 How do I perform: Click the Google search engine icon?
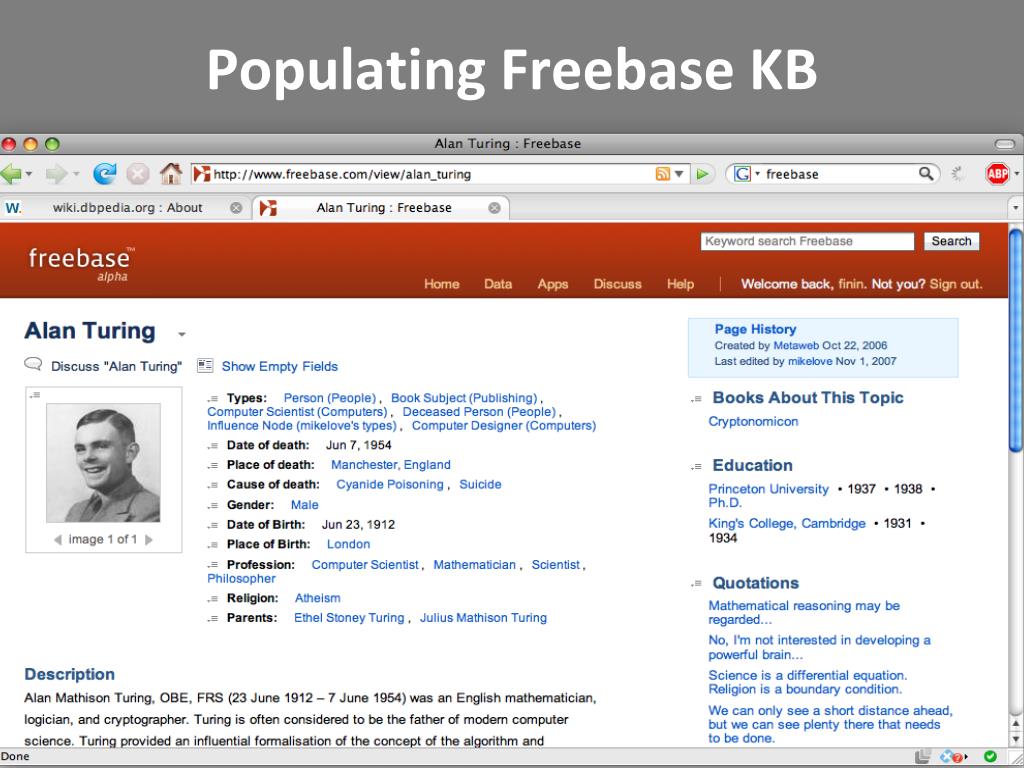(x=743, y=174)
